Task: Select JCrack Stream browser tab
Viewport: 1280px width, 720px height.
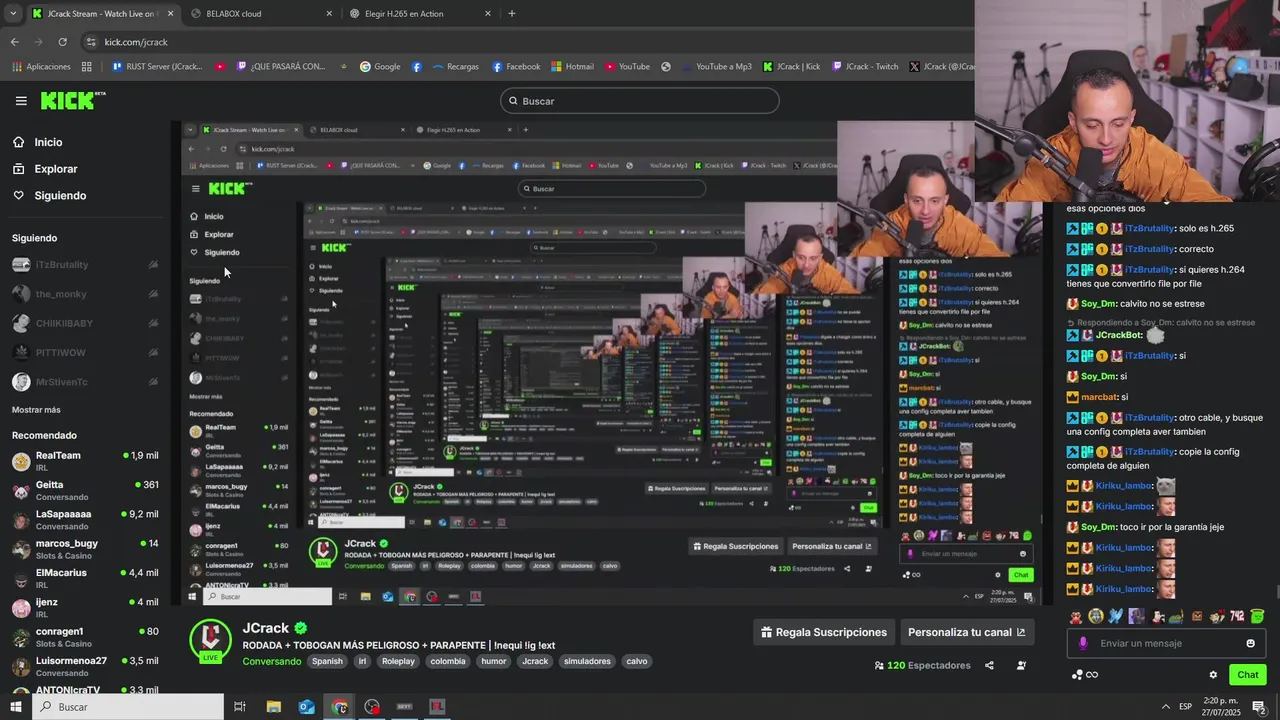Action: pos(103,14)
